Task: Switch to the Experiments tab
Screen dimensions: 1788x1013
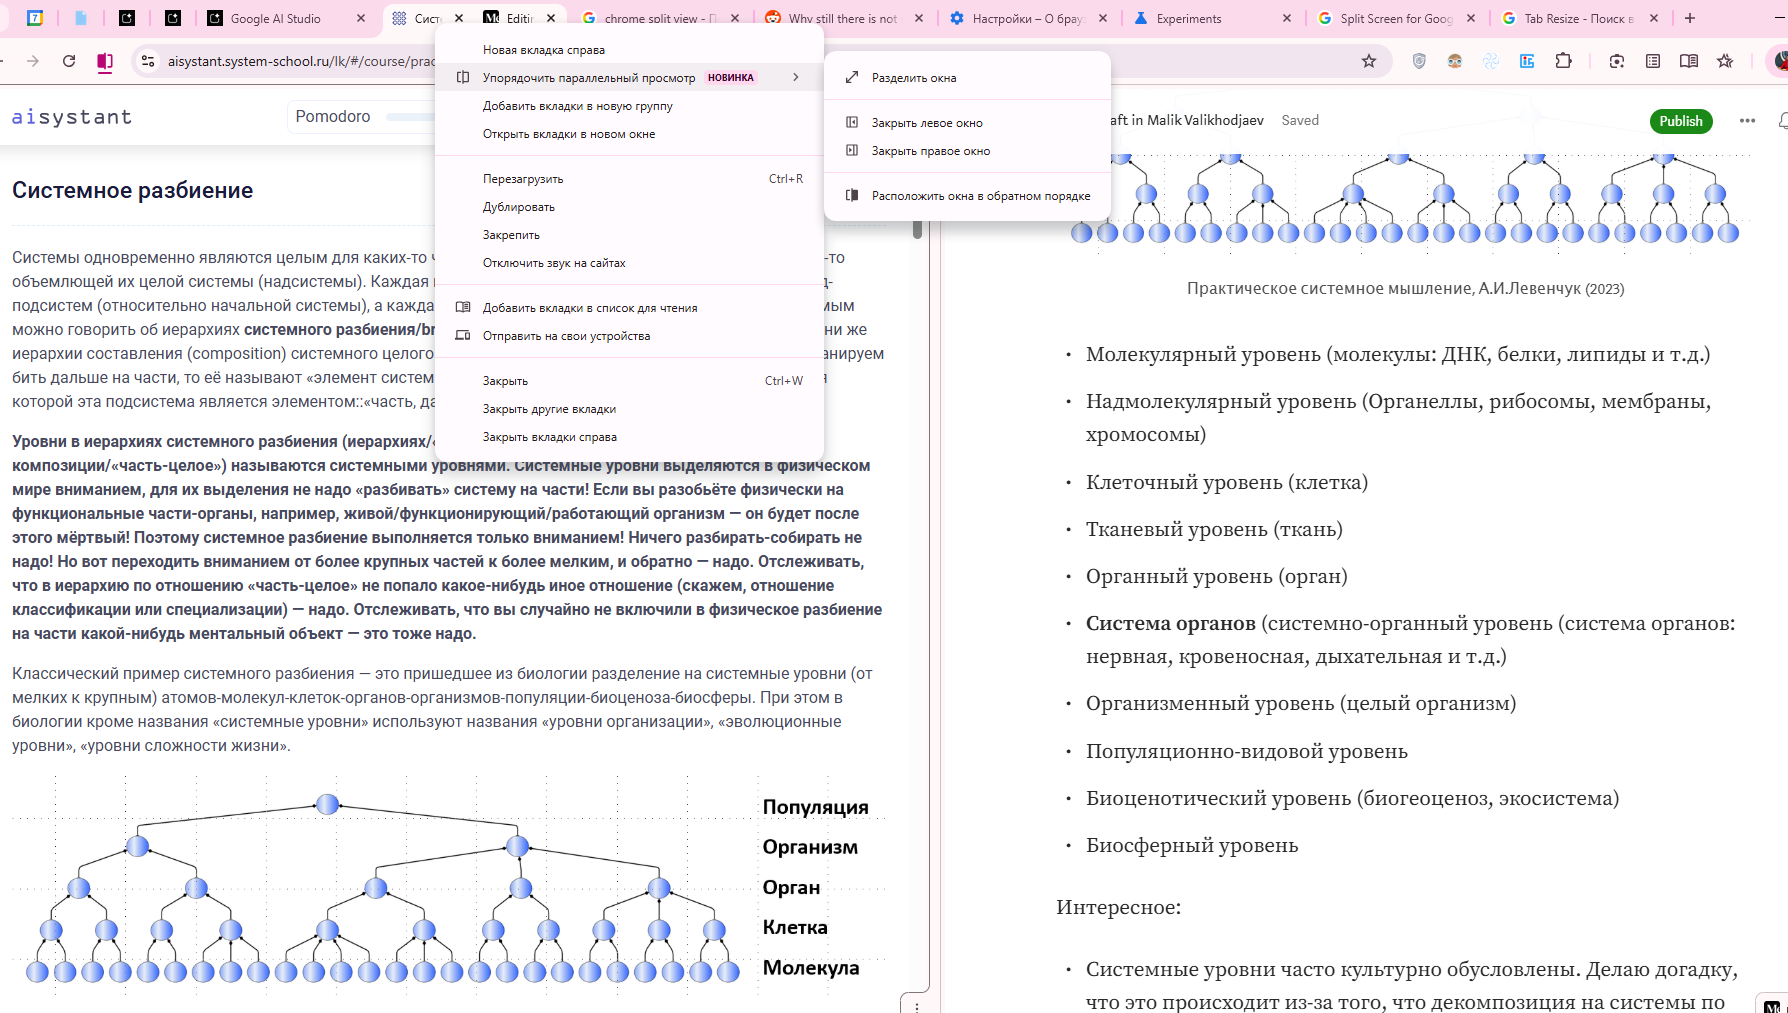Action: [x=1188, y=18]
